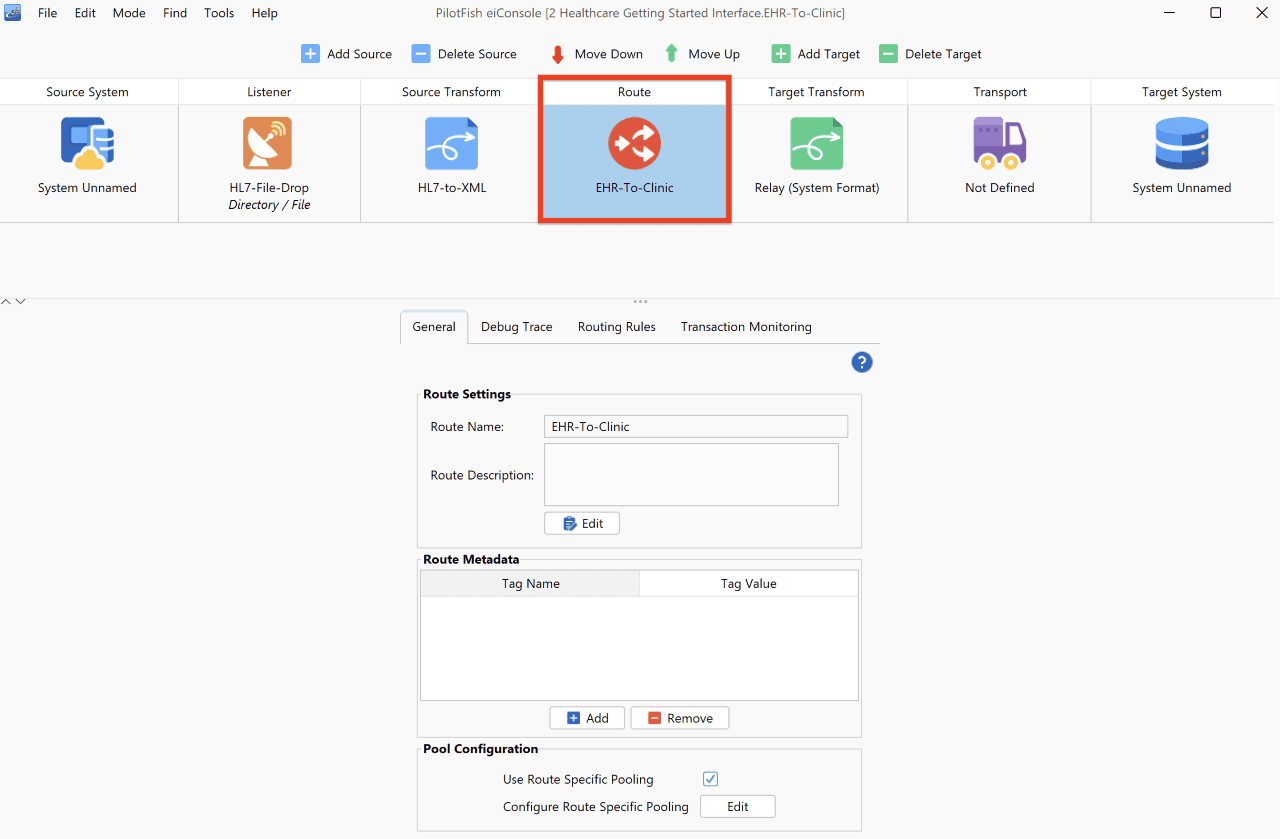The width and height of the screenshot is (1280, 839).
Task: Select the Source System Unnamed icon
Action: coord(87,143)
